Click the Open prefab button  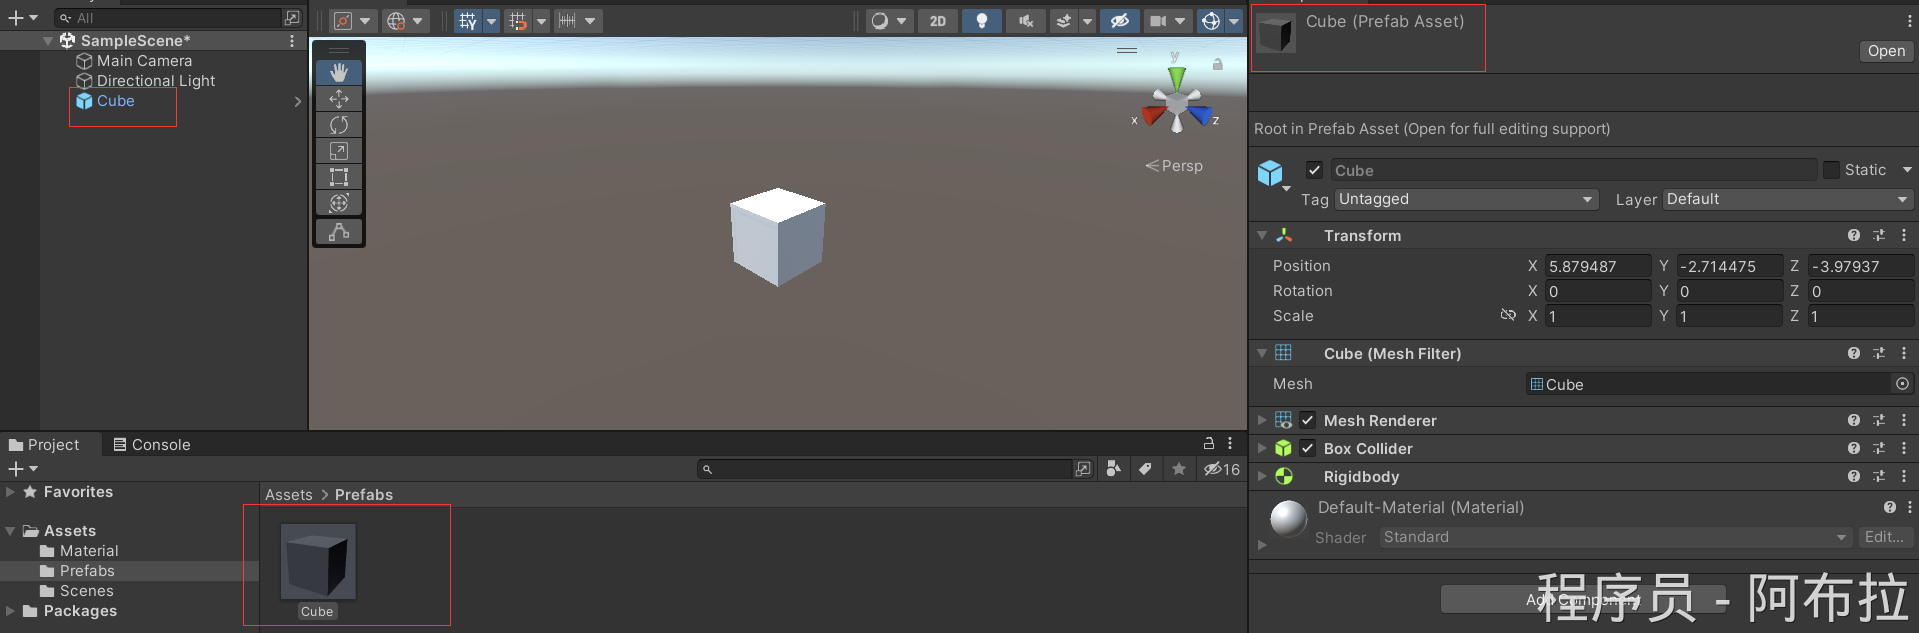(x=1885, y=51)
